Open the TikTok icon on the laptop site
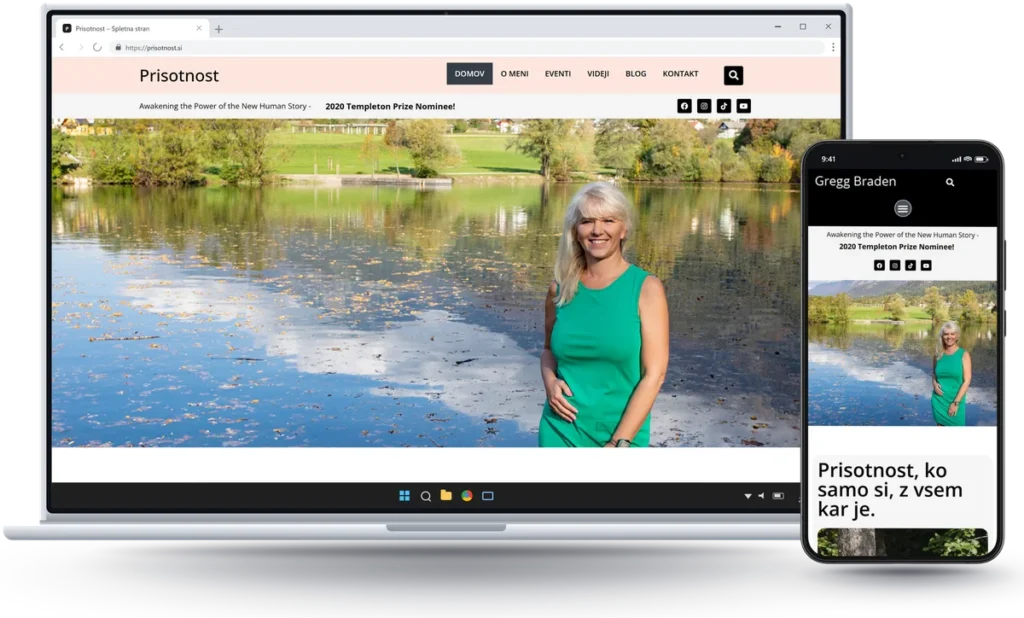 tap(724, 106)
